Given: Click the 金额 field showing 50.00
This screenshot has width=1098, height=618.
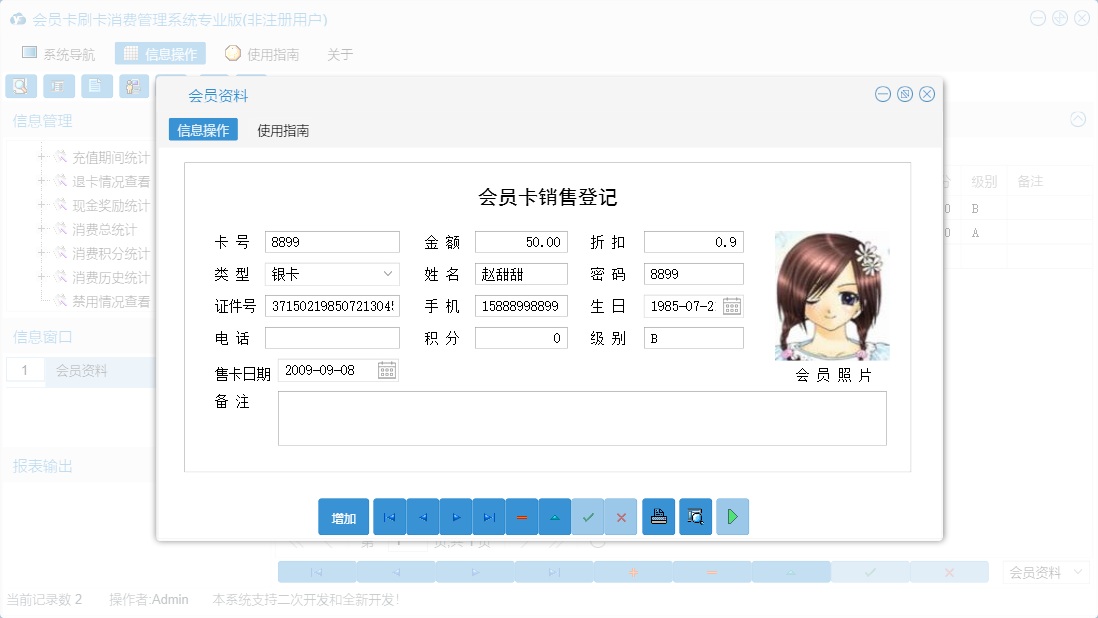Looking at the screenshot, I should pos(521,242).
